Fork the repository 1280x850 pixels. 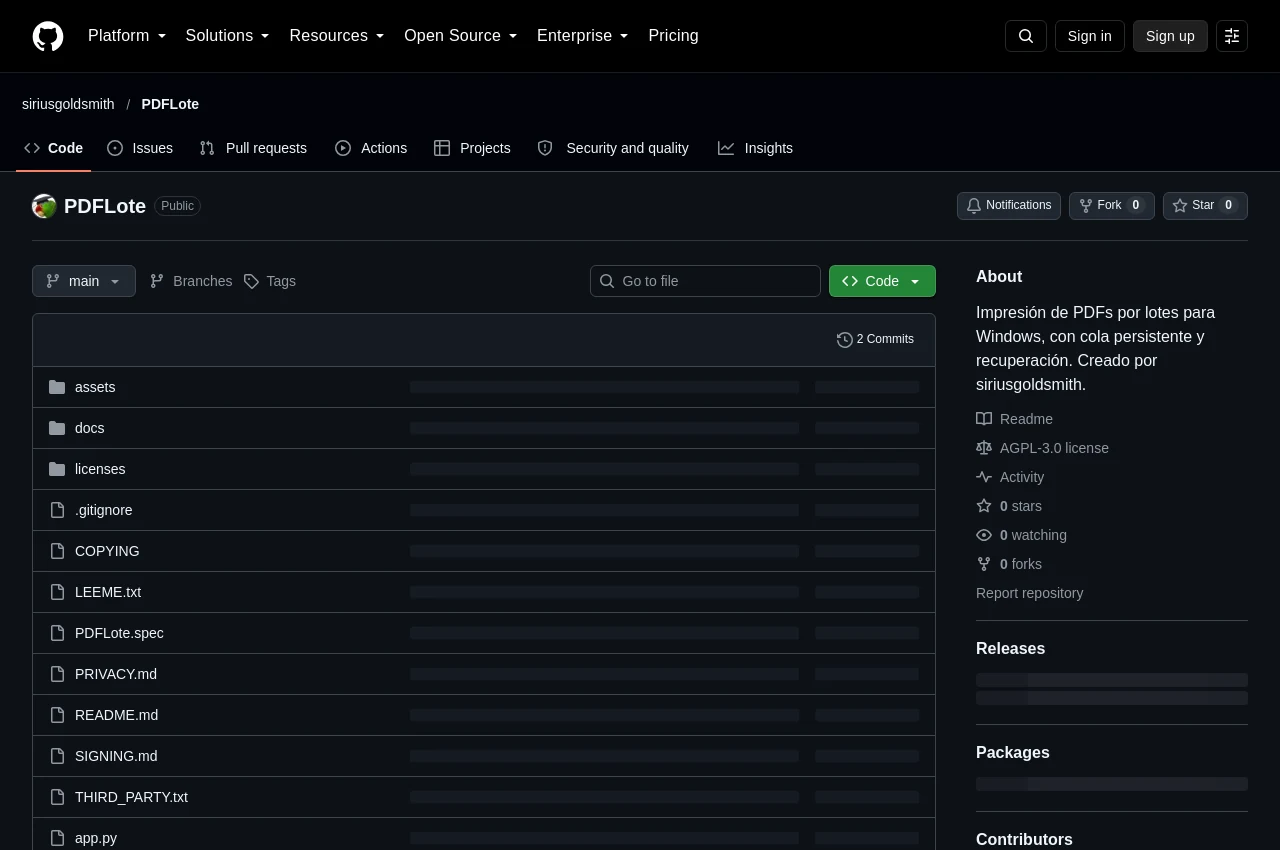pyautogui.click(x=1111, y=206)
